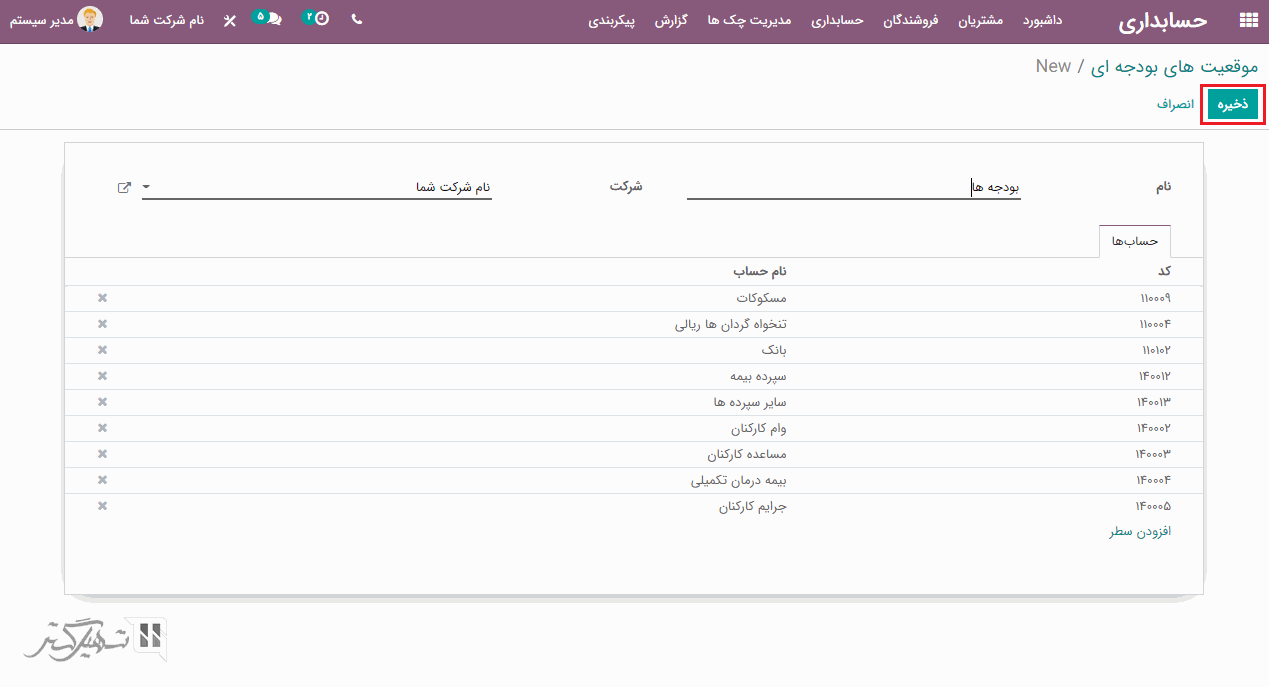Click account name سایر سپرده ها

(750, 402)
